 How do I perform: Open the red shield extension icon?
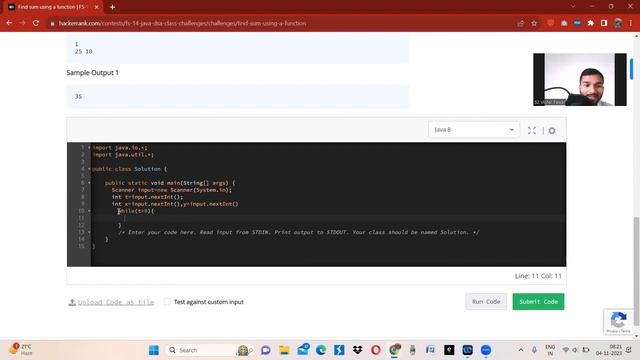[x=551, y=23]
